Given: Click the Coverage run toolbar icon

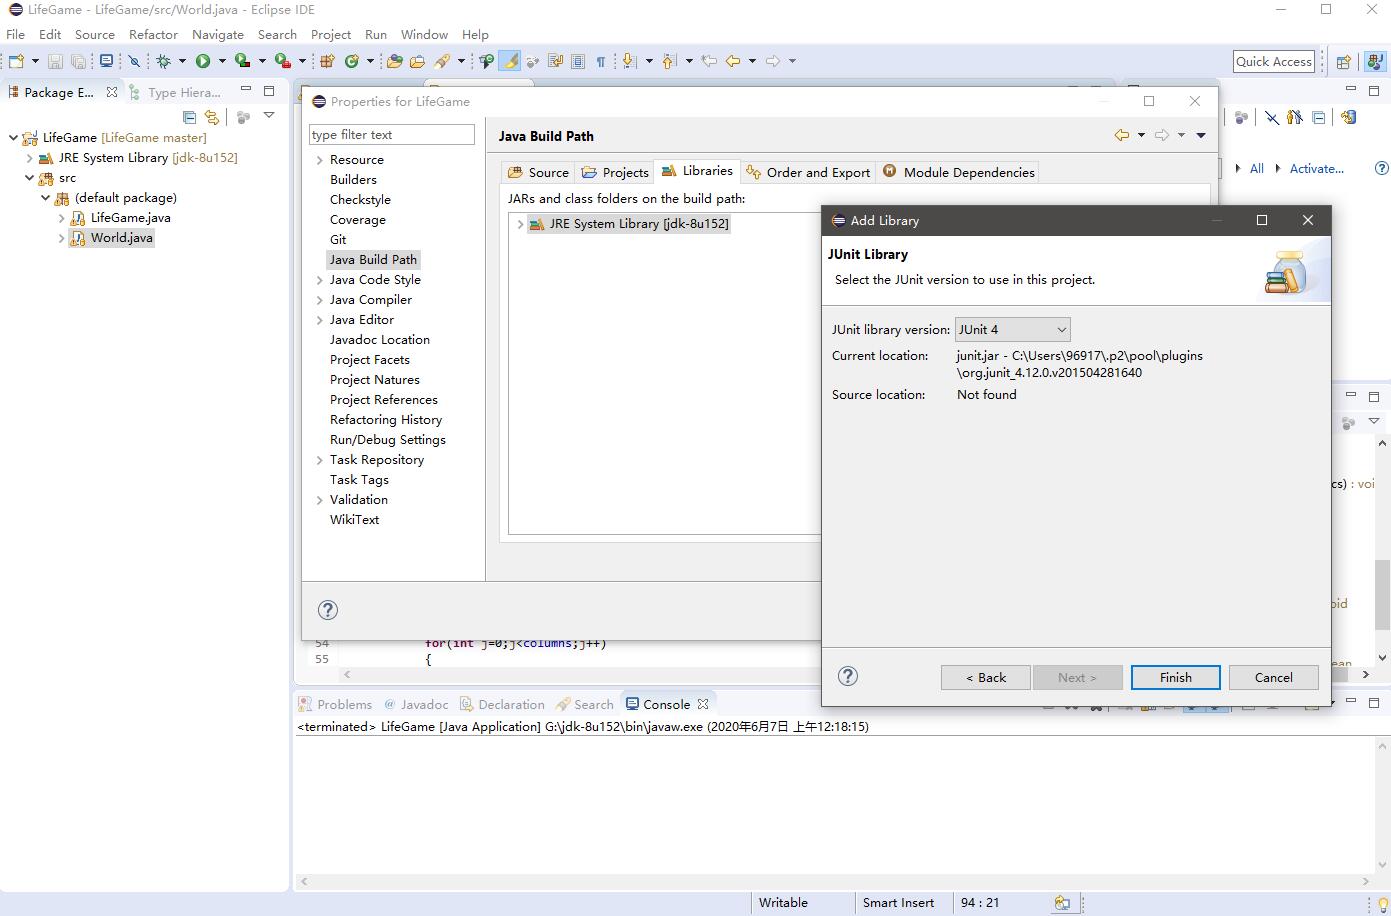Looking at the screenshot, I should [x=242, y=61].
